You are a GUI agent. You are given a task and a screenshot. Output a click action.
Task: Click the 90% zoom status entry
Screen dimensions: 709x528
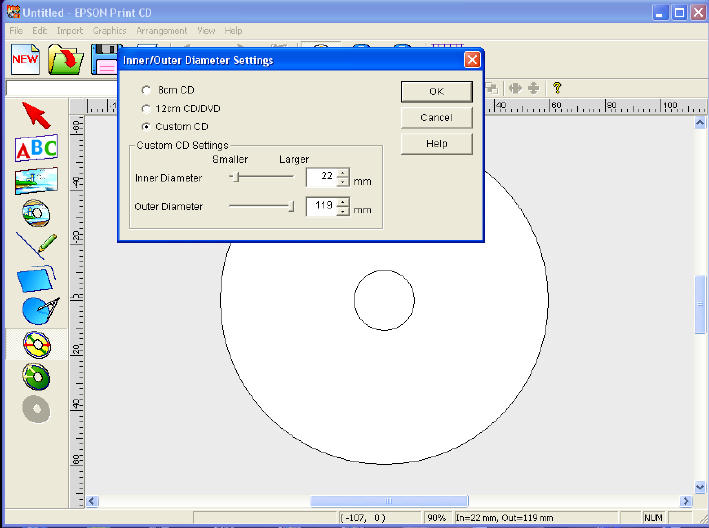[436, 518]
